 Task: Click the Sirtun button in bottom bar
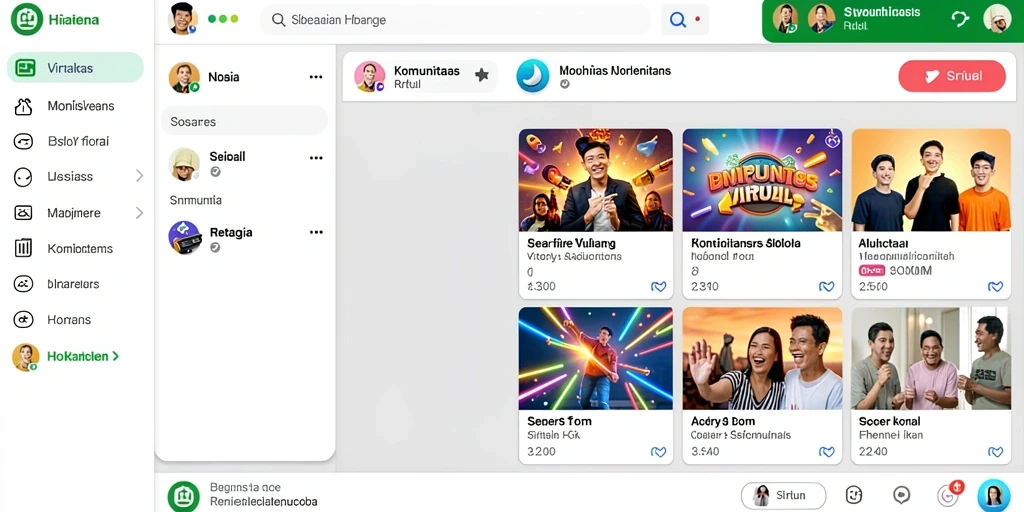(x=783, y=496)
